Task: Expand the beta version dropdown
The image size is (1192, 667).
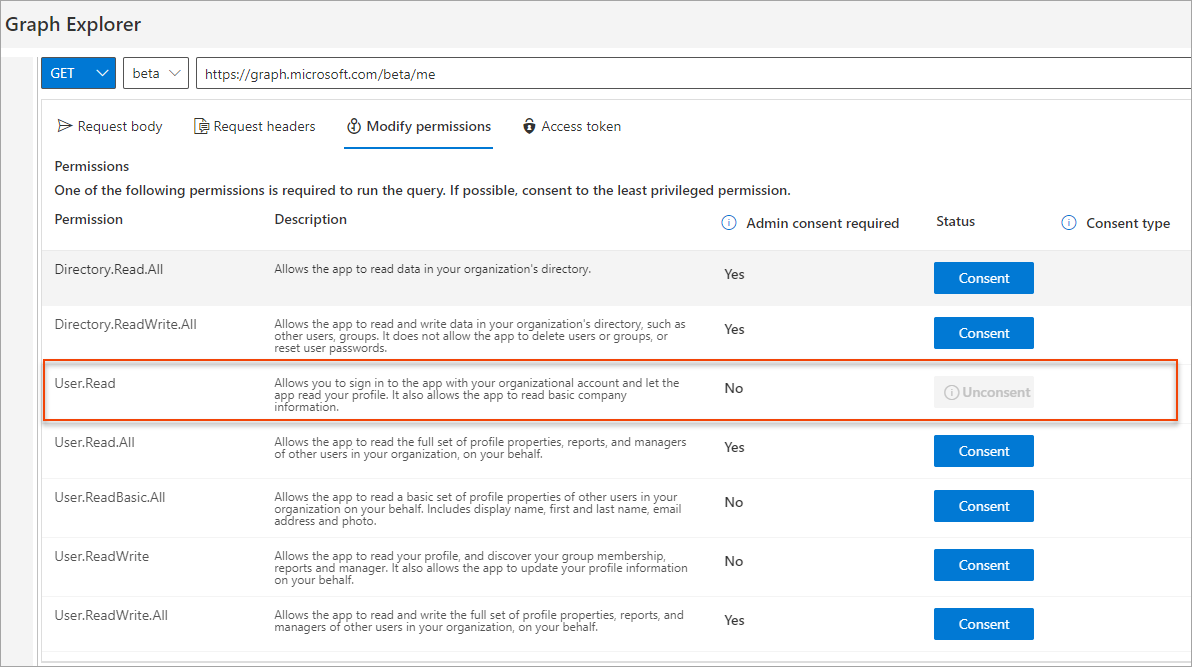Action: pos(156,73)
